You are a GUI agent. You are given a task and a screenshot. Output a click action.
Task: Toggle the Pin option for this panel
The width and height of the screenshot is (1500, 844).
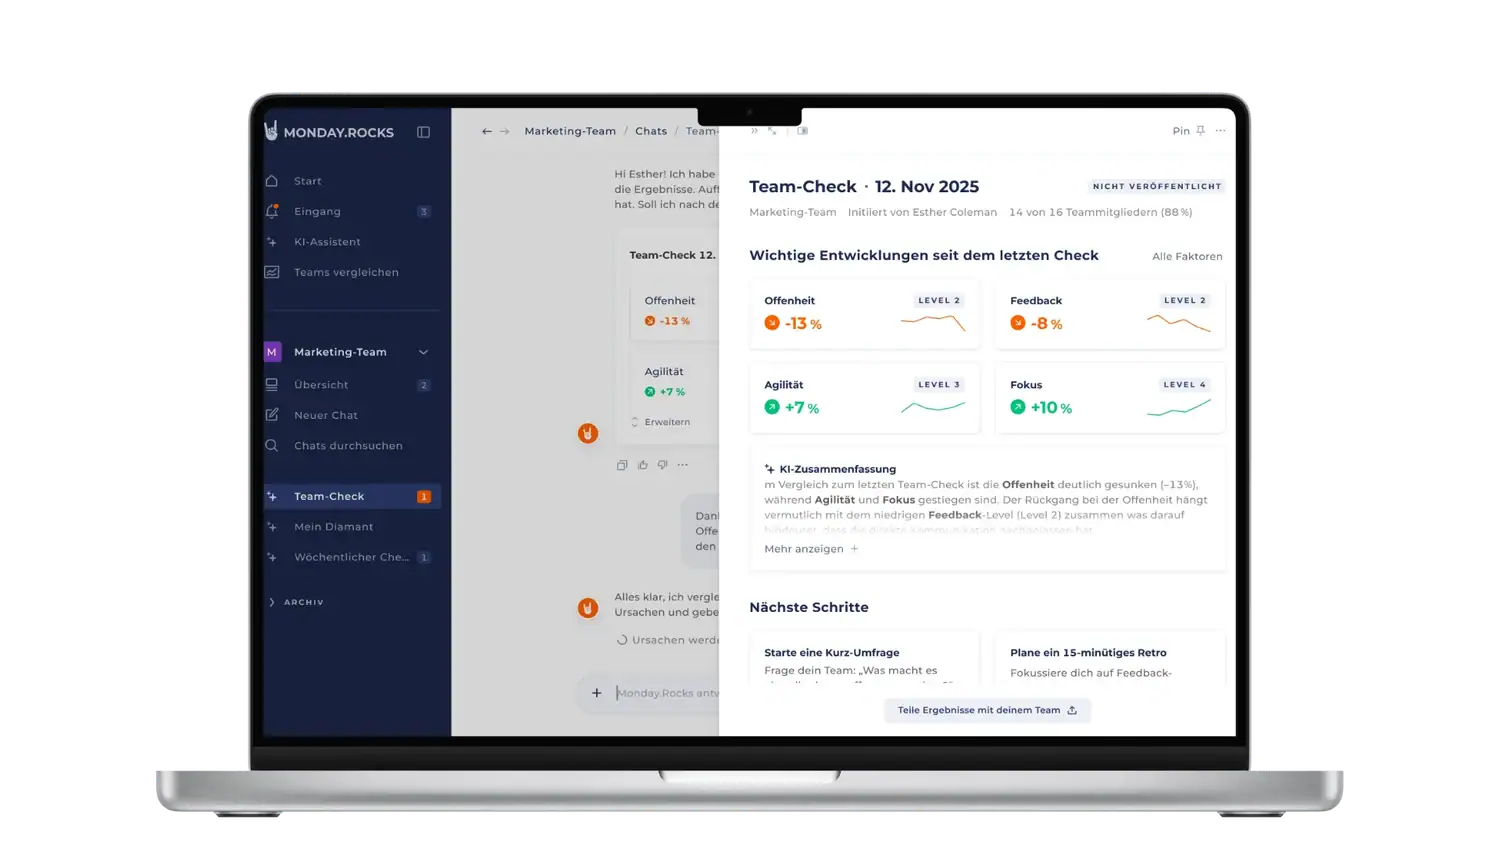(1188, 131)
